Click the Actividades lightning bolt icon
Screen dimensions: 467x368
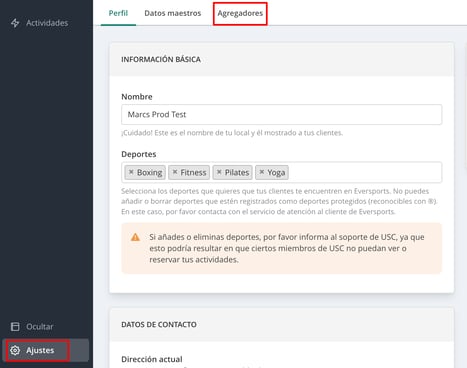click(15, 23)
